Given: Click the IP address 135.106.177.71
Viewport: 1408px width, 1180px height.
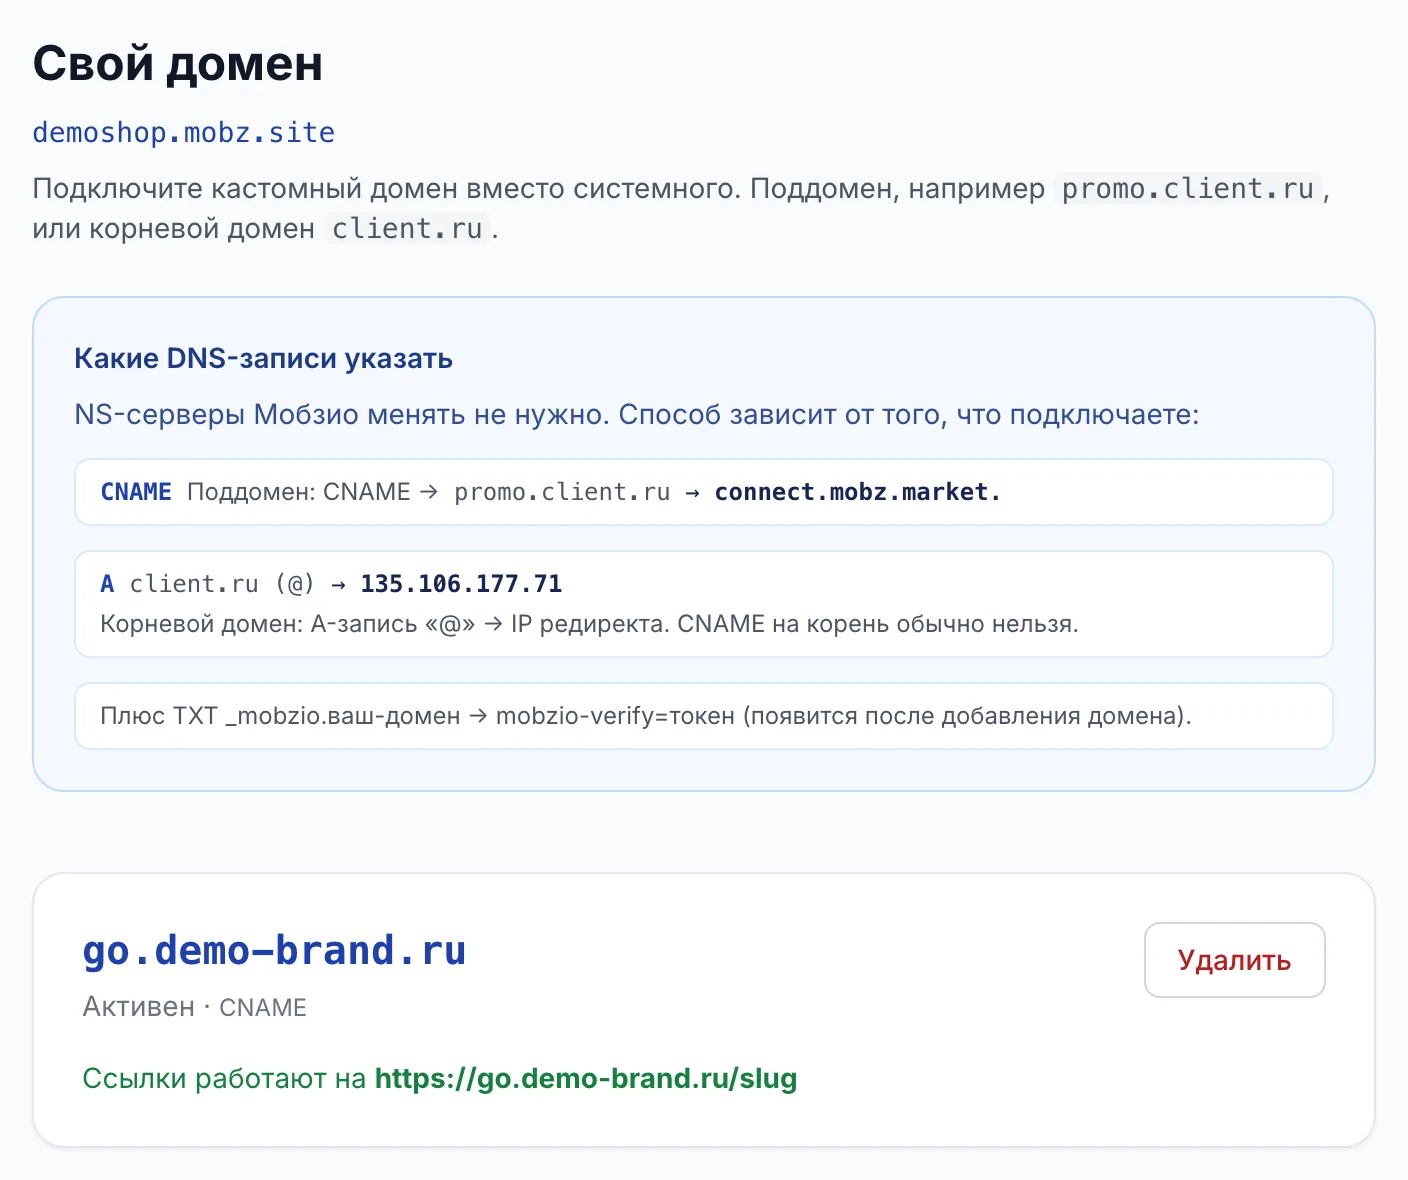Looking at the screenshot, I should (461, 584).
